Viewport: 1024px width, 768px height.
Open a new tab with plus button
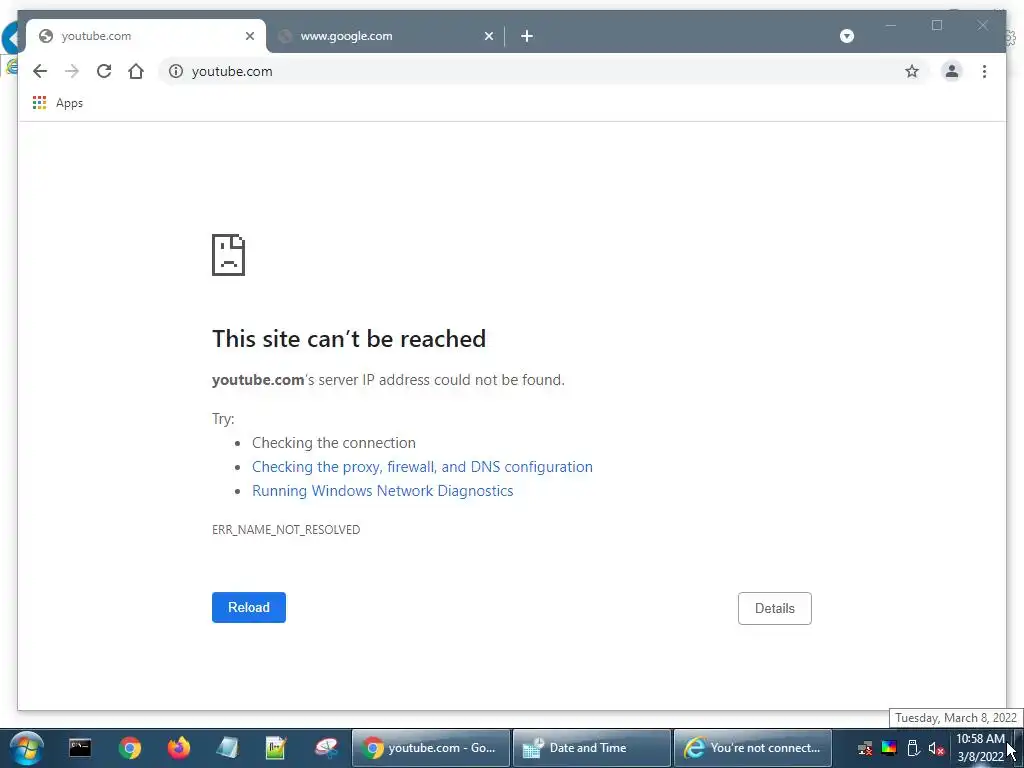(527, 36)
